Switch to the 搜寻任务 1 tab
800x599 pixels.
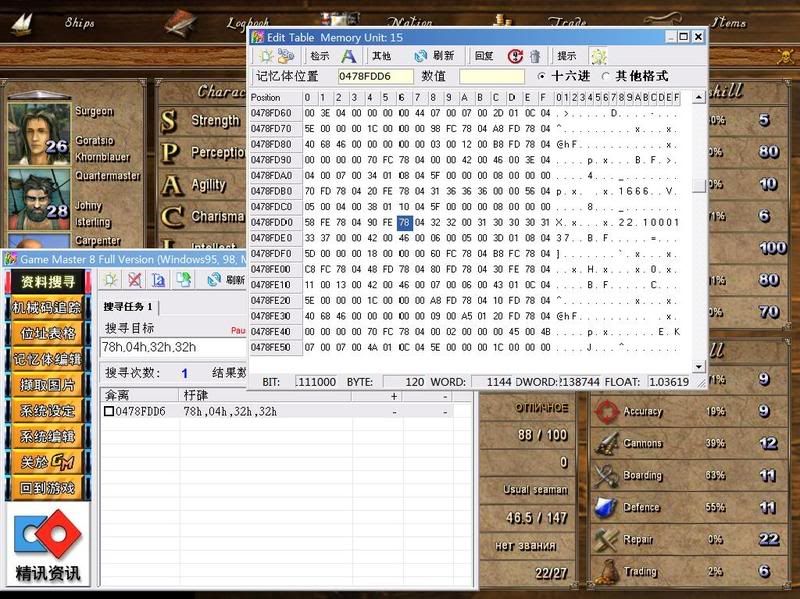[x=128, y=307]
